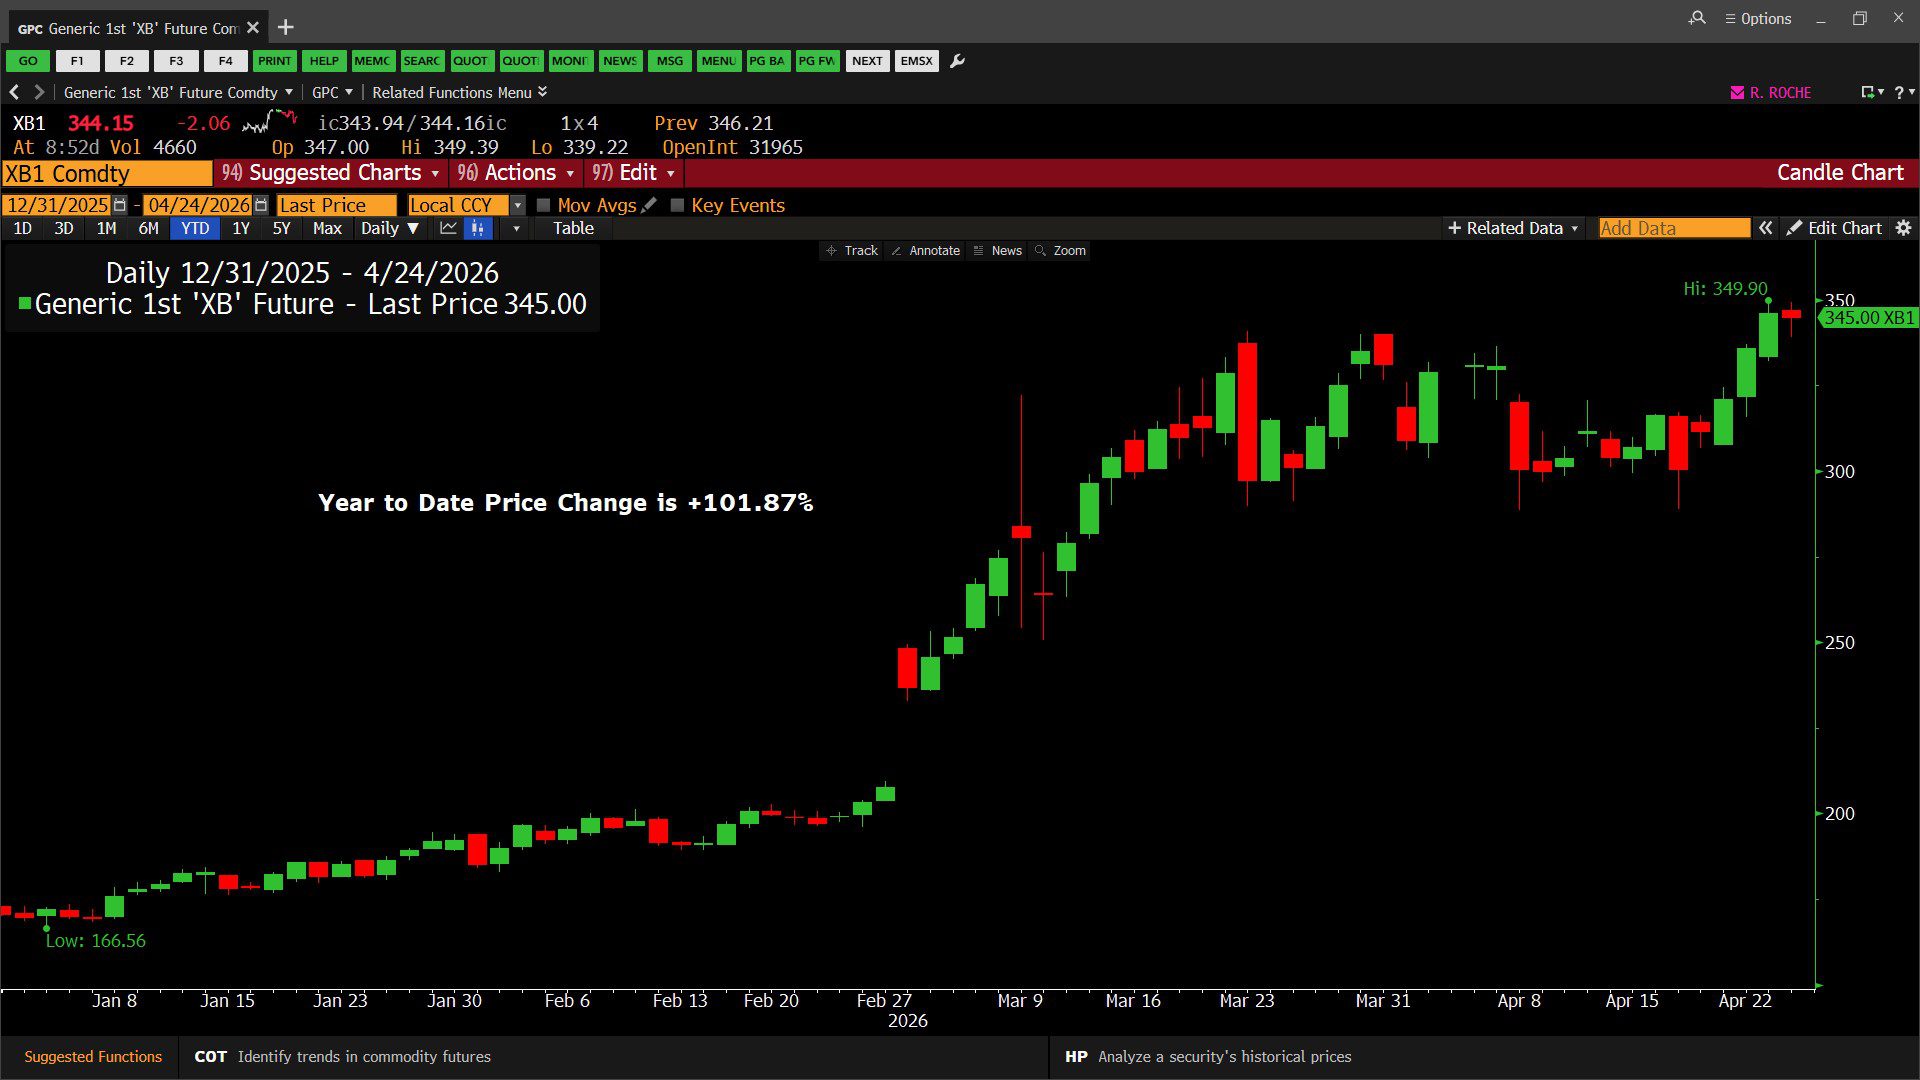
Task: Select the candle chart type icon
Action: (x=478, y=228)
